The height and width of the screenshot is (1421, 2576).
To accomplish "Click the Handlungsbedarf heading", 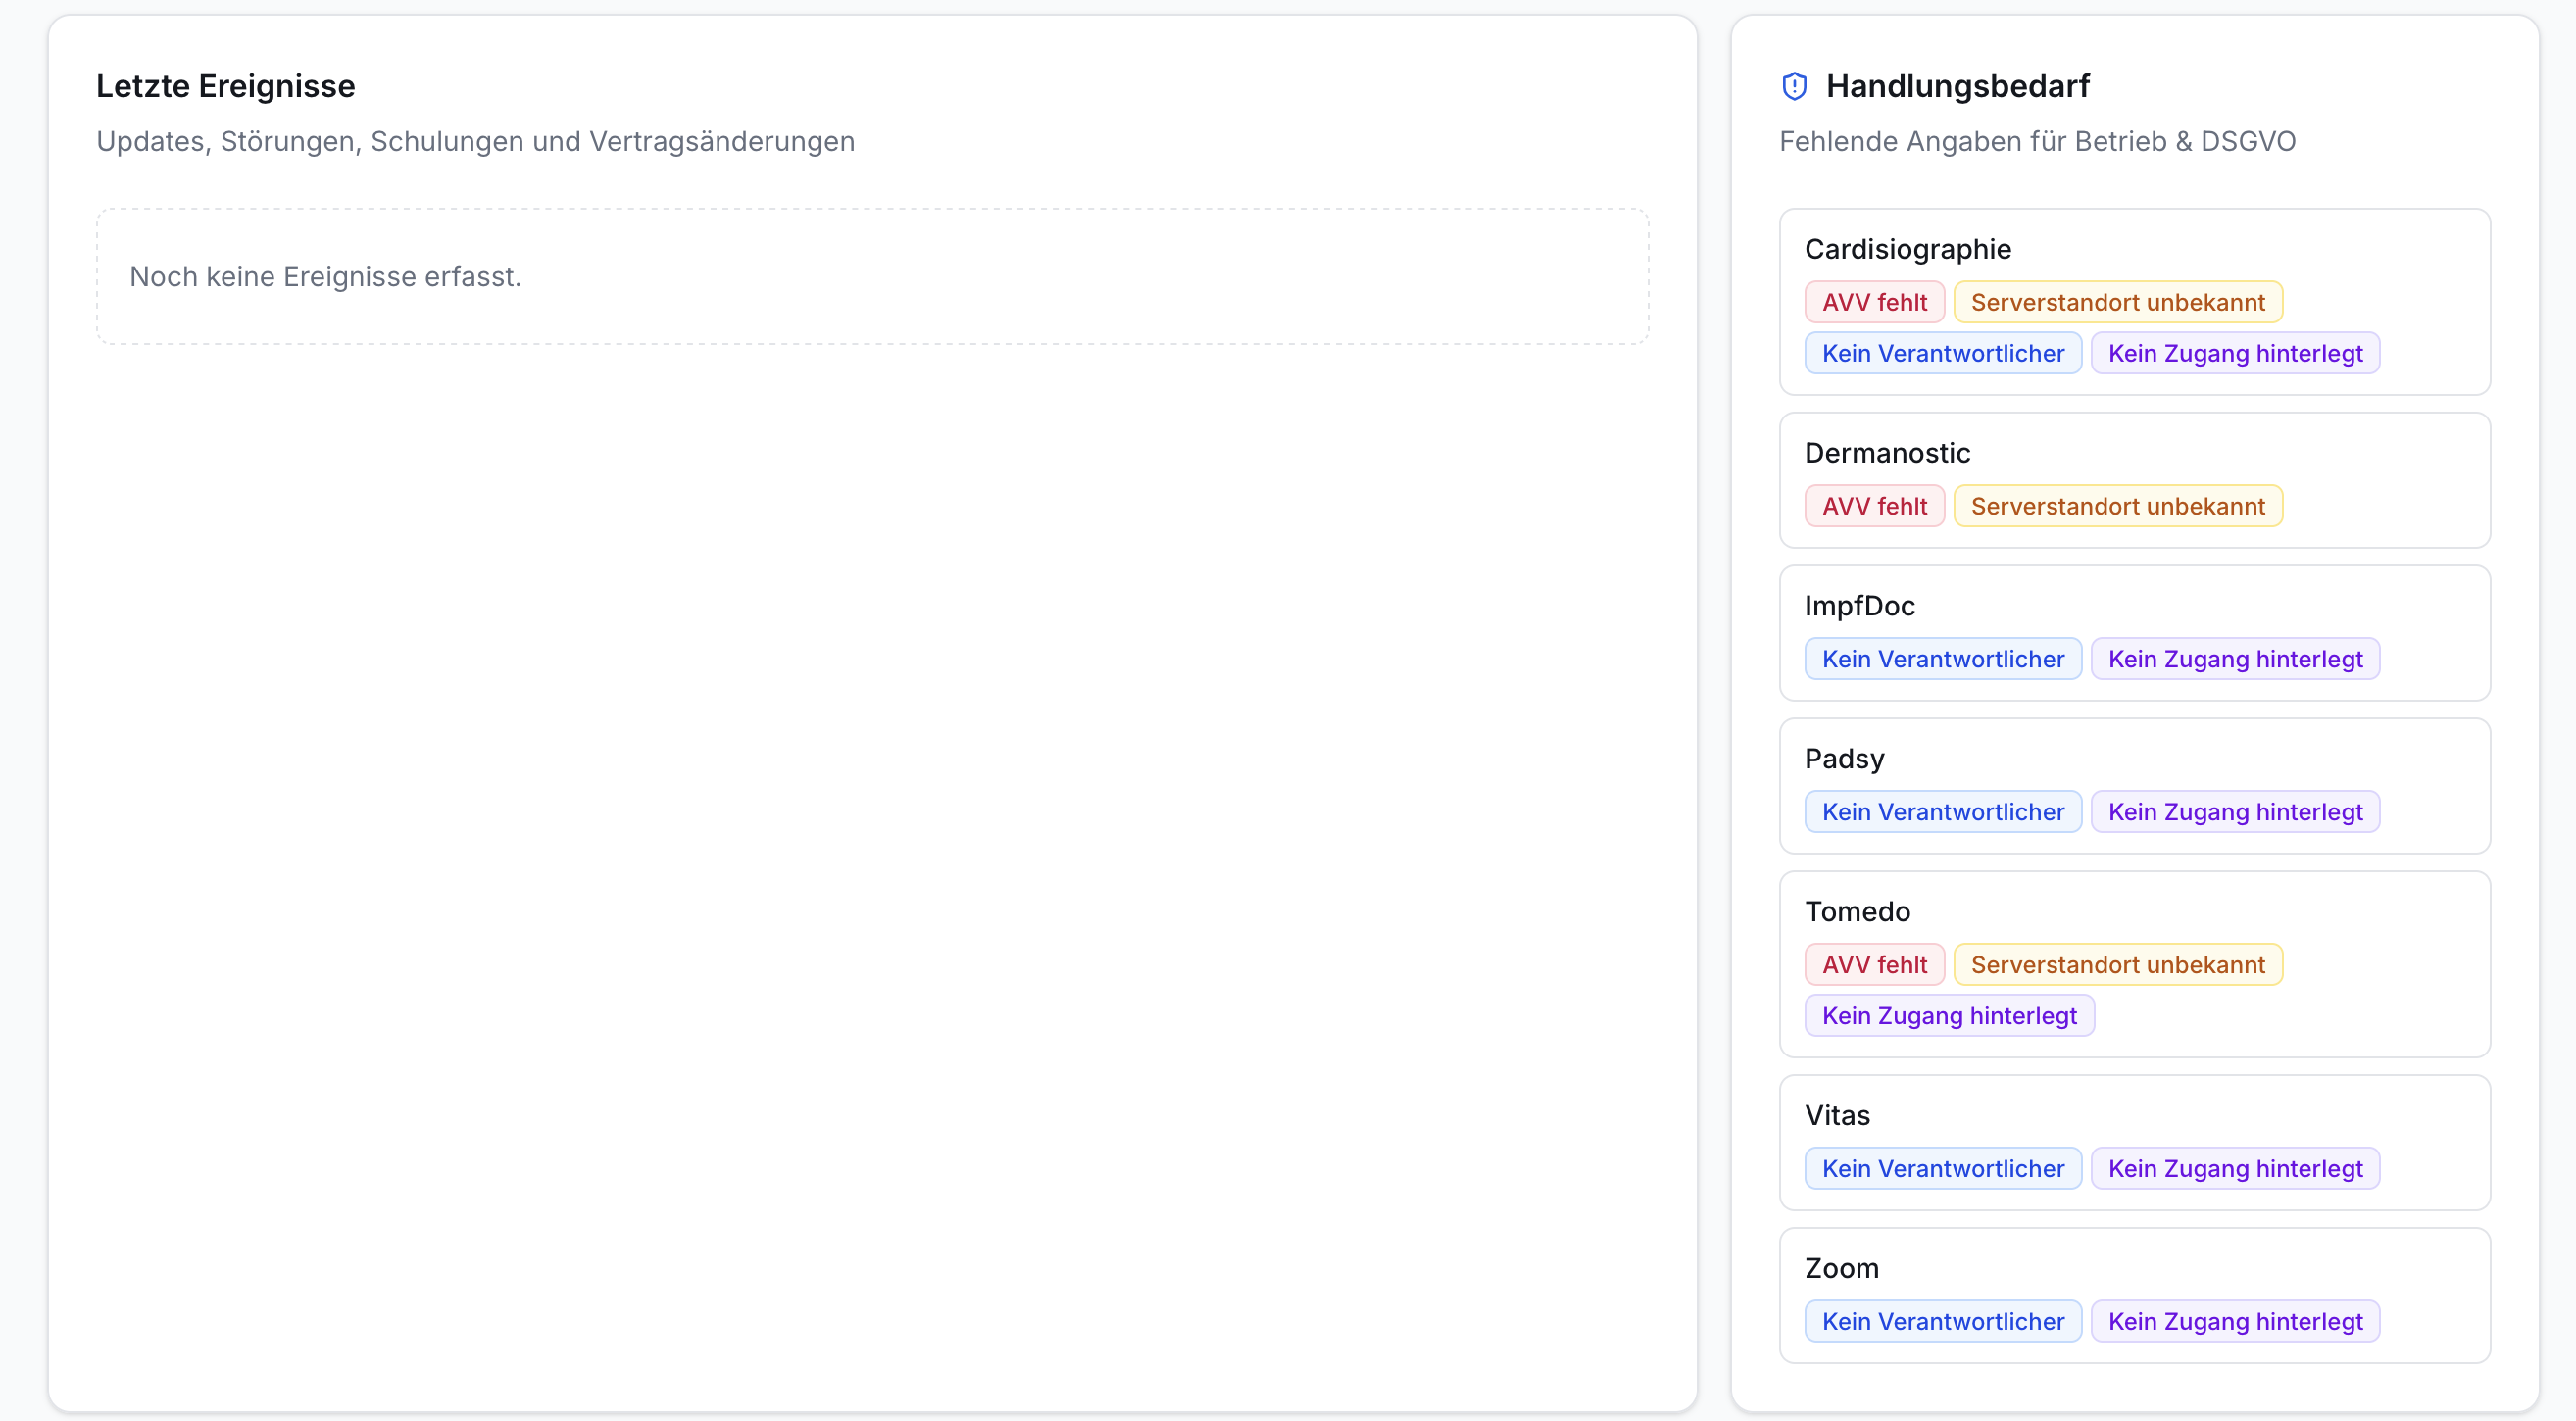I will (x=1957, y=86).
